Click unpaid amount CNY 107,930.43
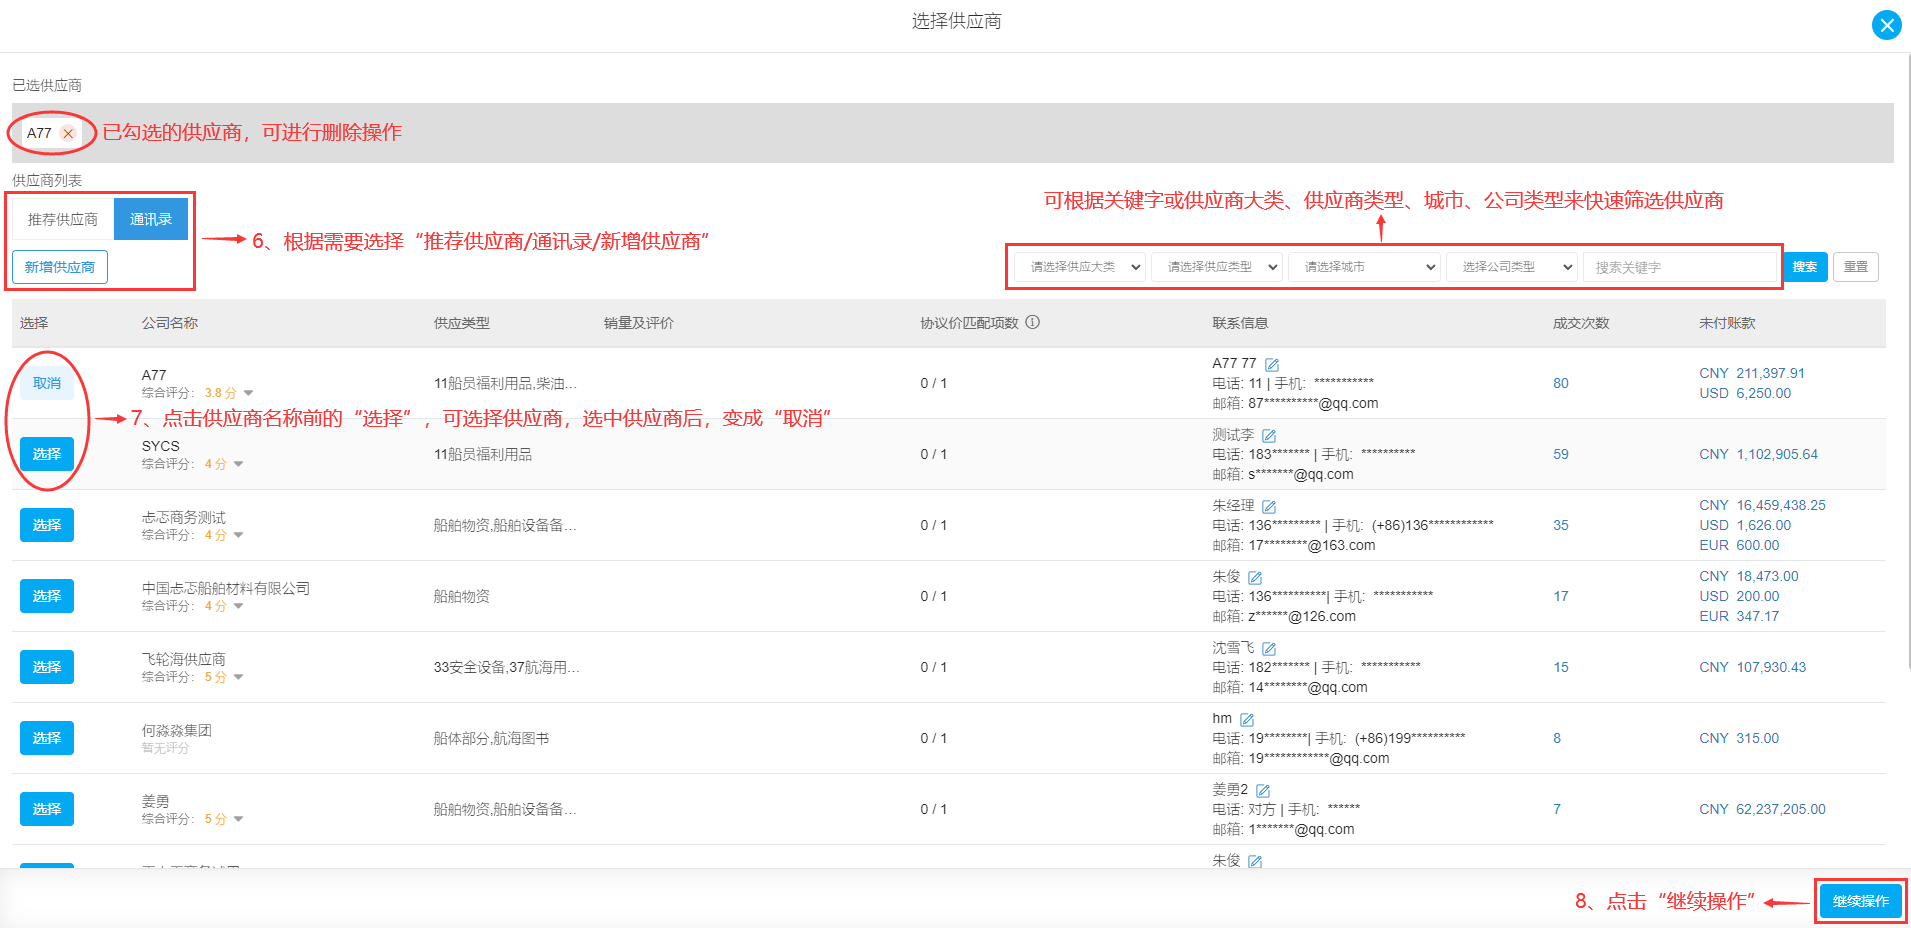This screenshot has height=928, width=1911. click(x=1753, y=667)
